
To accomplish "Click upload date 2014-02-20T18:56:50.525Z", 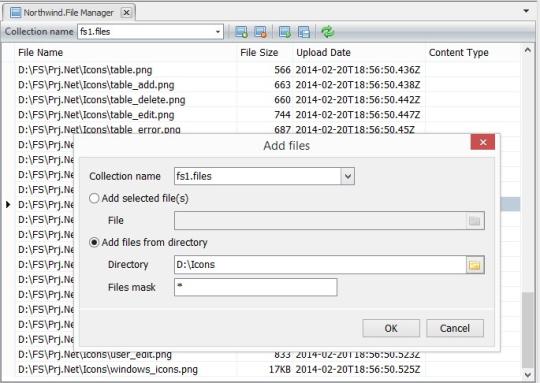I will 358,370.
